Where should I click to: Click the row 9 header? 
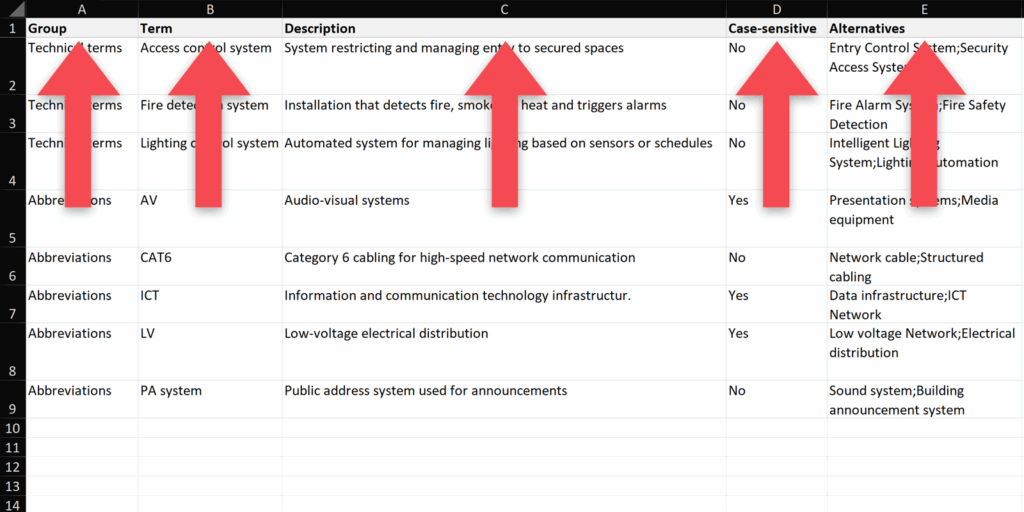12,399
